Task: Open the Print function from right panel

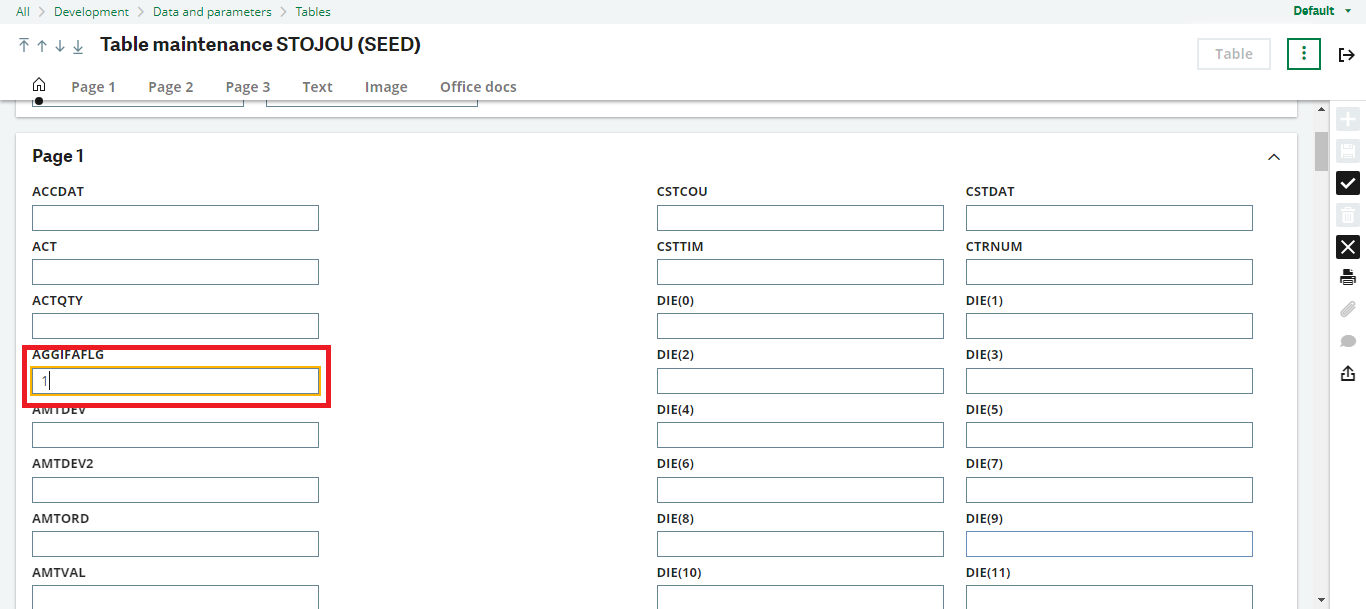Action: (1347, 277)
